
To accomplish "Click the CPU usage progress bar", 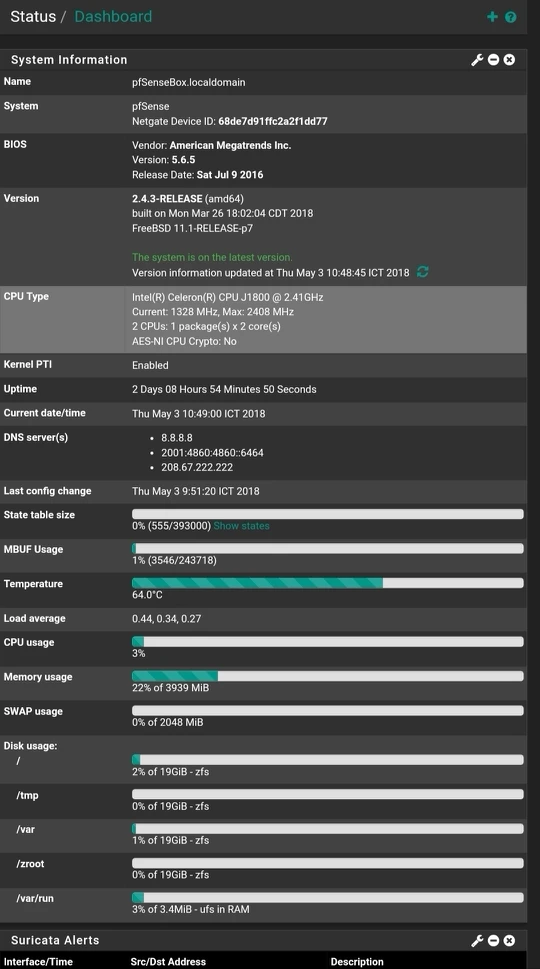I will click(327, 641).
